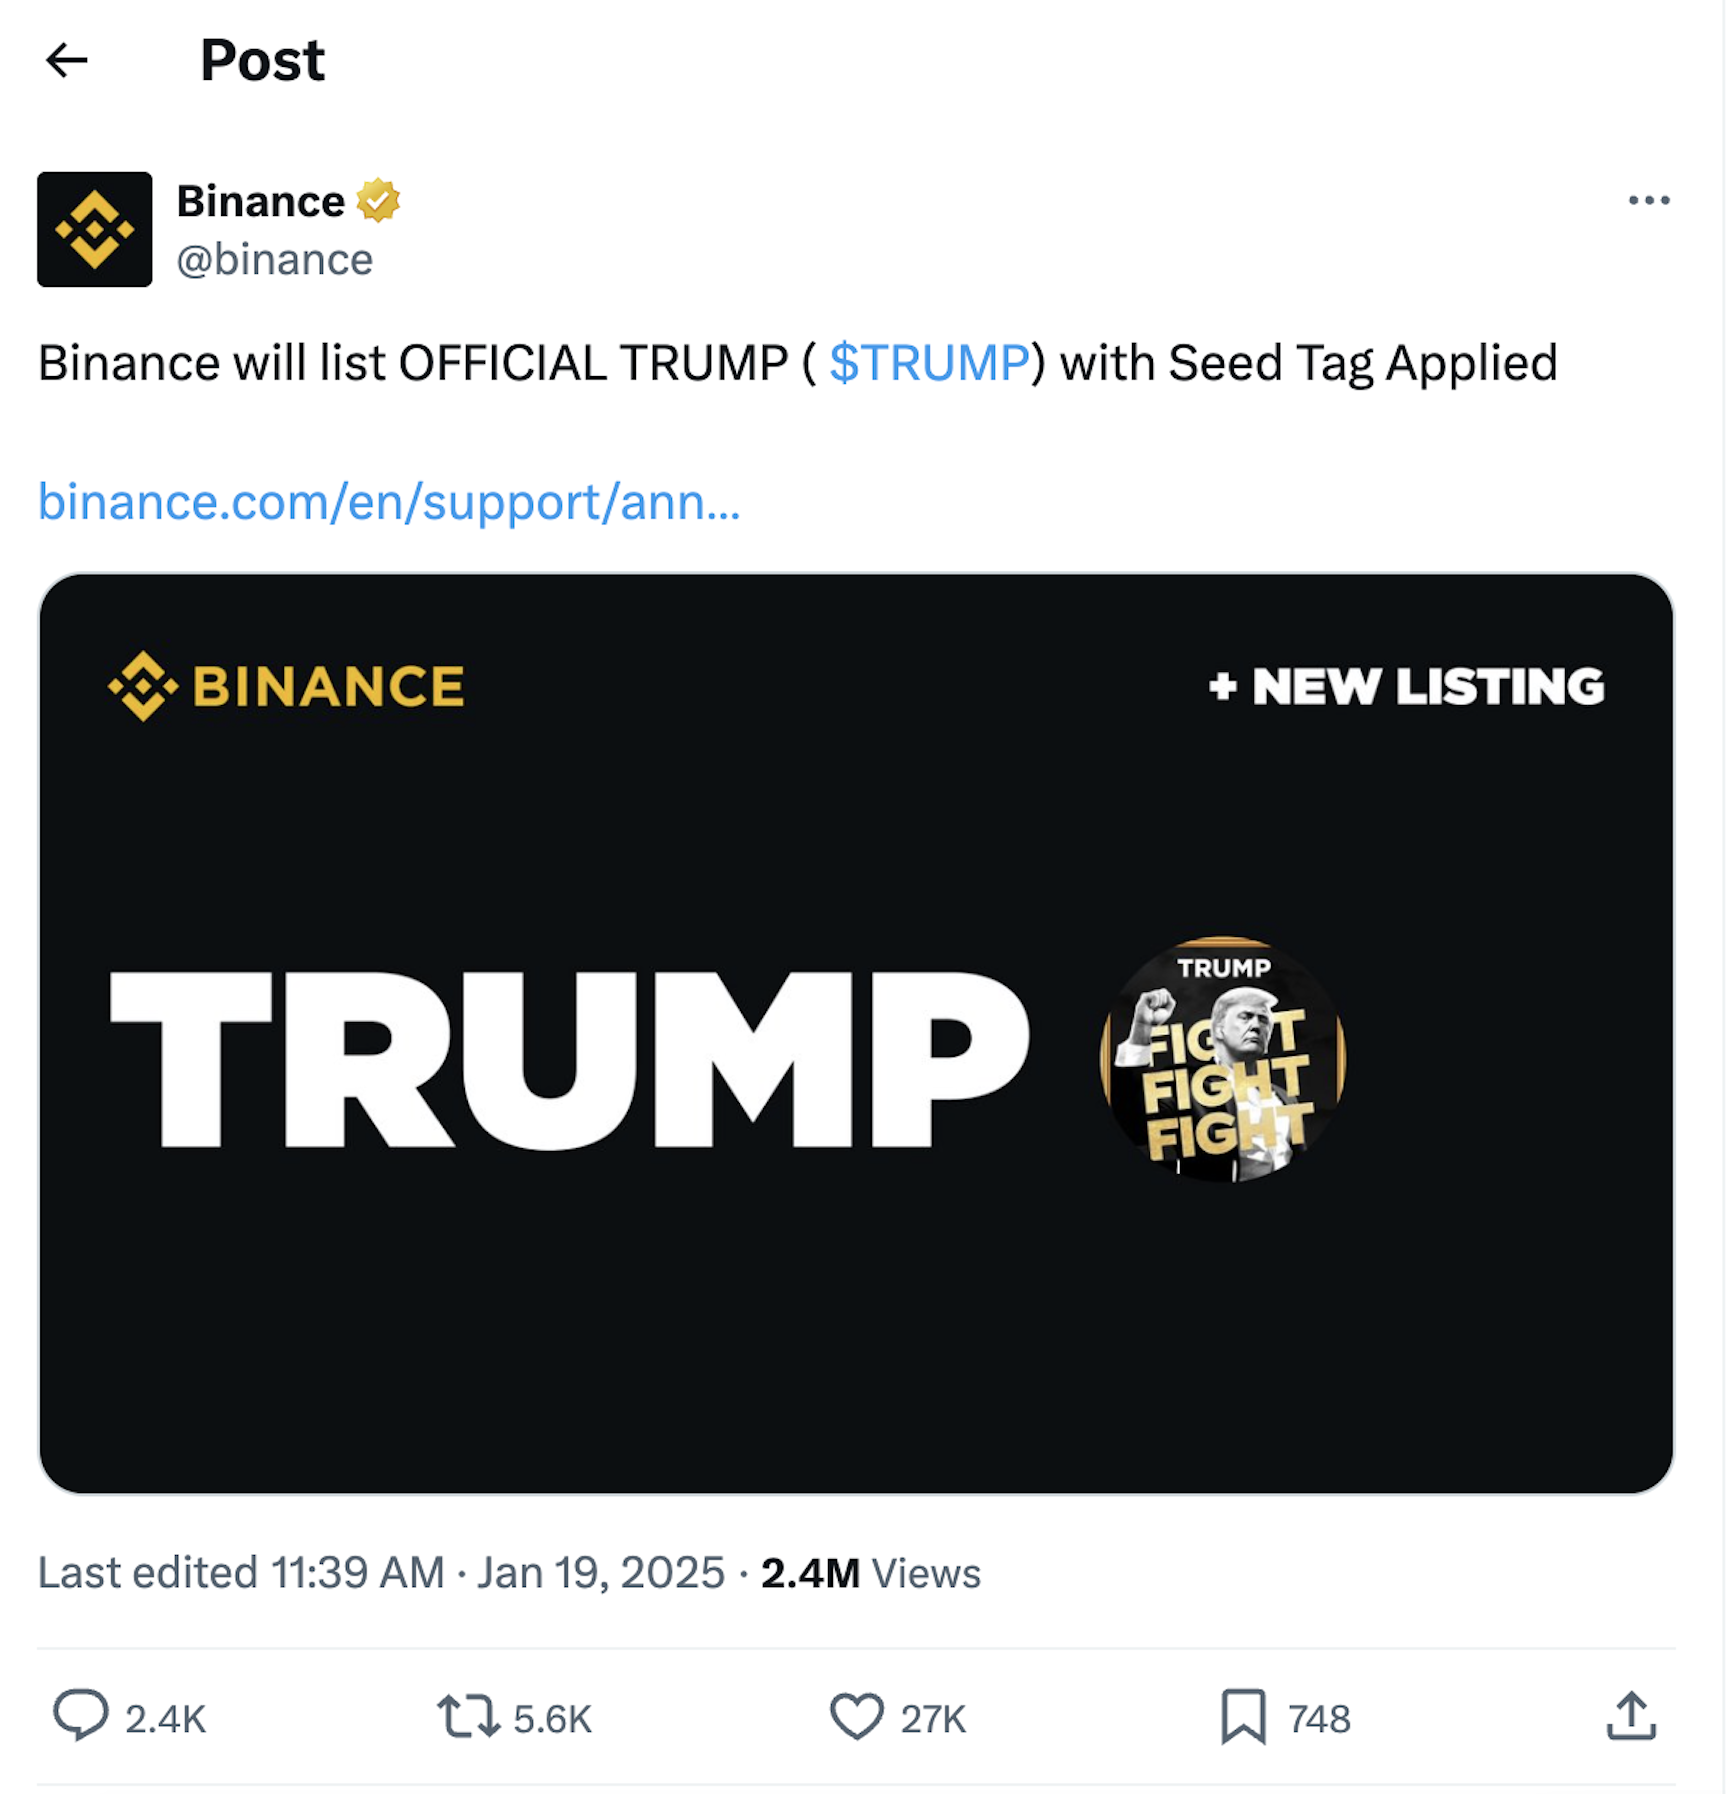Select the Post tab header
The width and height of the screenshot is (1726, 1794).
coord(261,61)
